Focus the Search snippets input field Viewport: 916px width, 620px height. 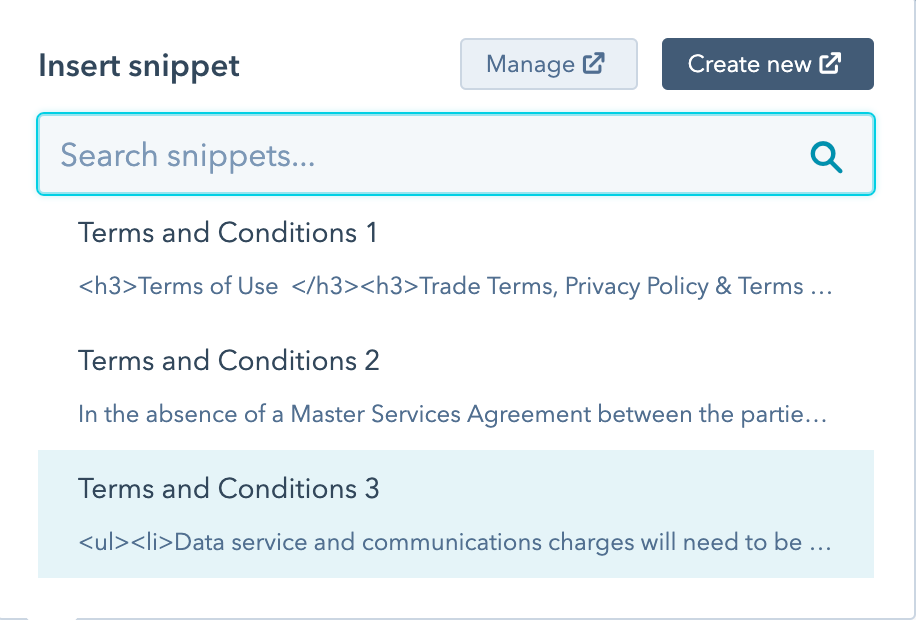coord(456,154)
